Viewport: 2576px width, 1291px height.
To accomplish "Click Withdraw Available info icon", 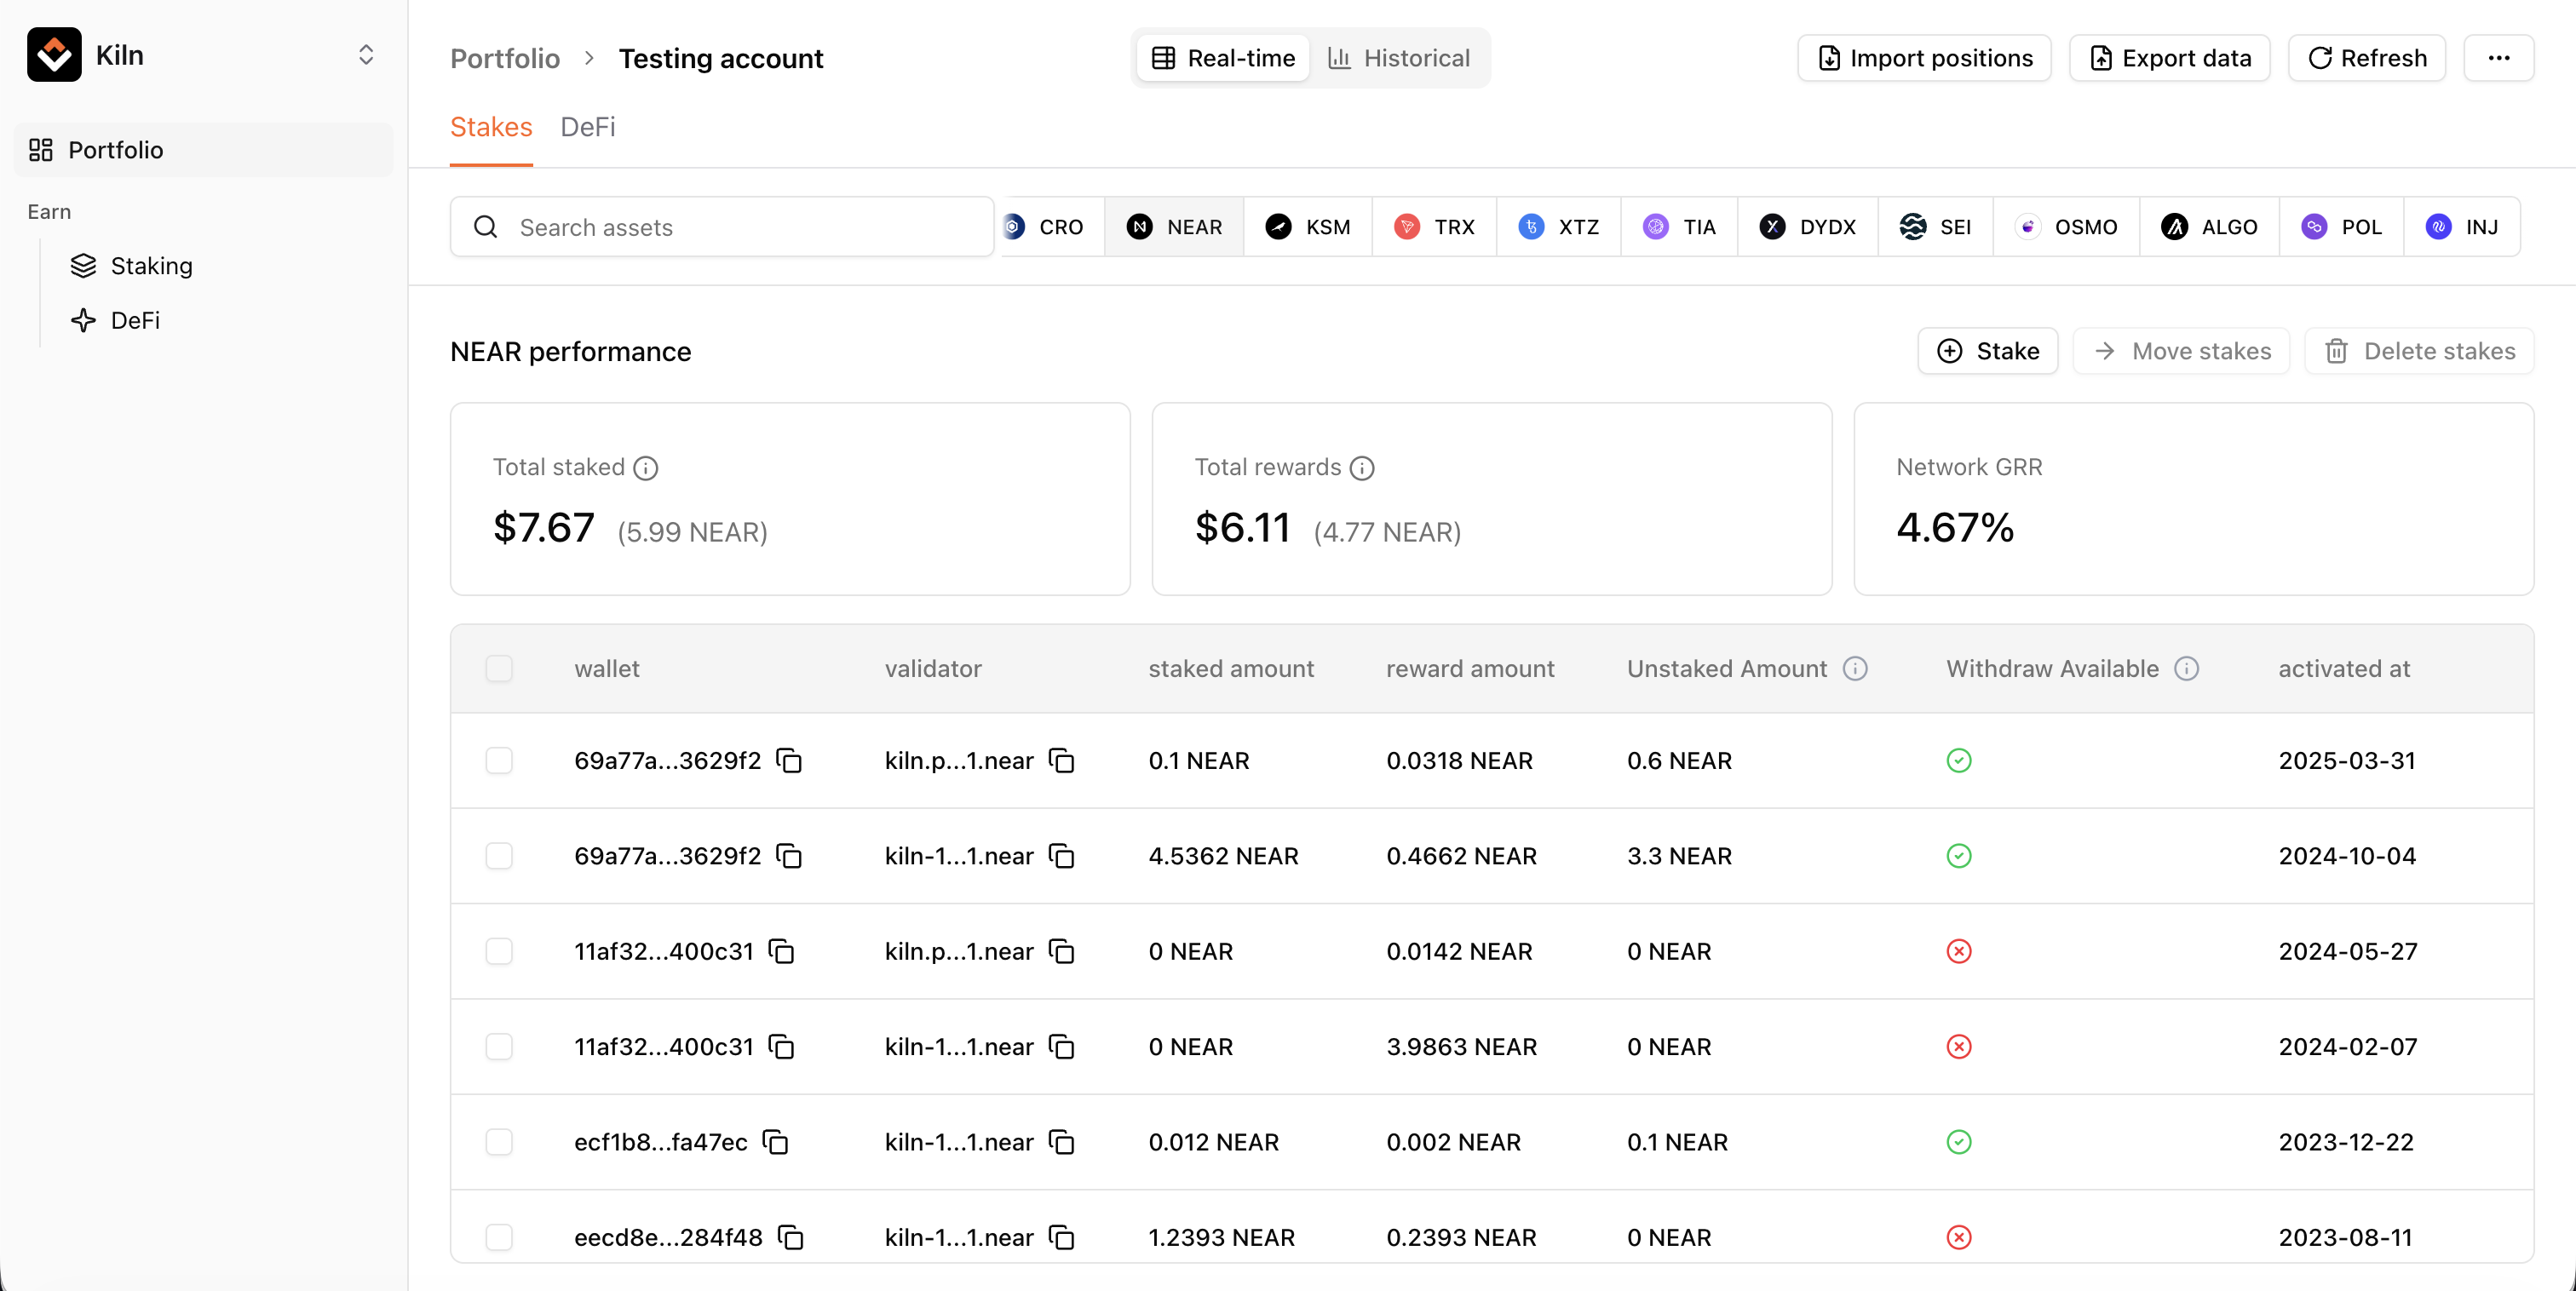I will click(x=2186, y=669).
